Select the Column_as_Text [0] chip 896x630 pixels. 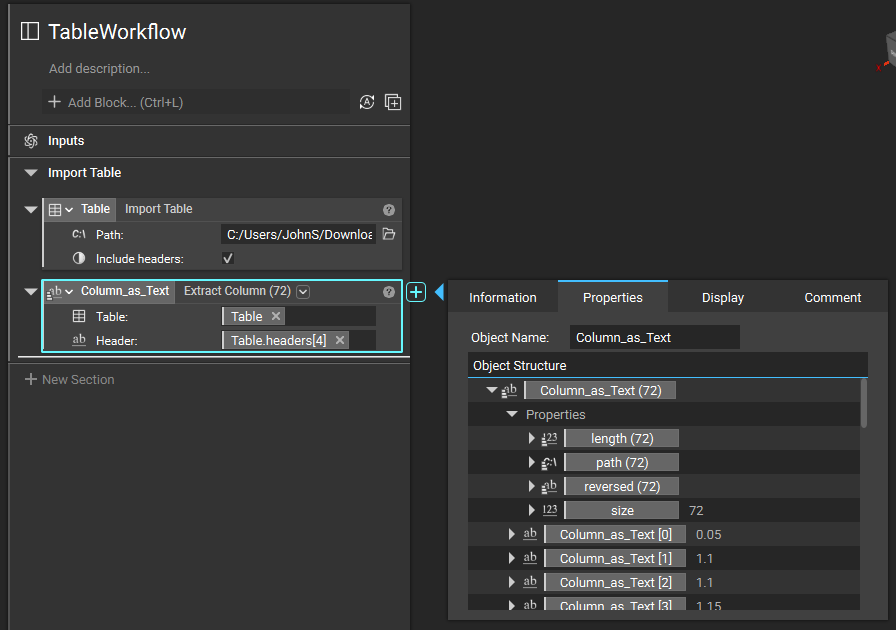615,535
